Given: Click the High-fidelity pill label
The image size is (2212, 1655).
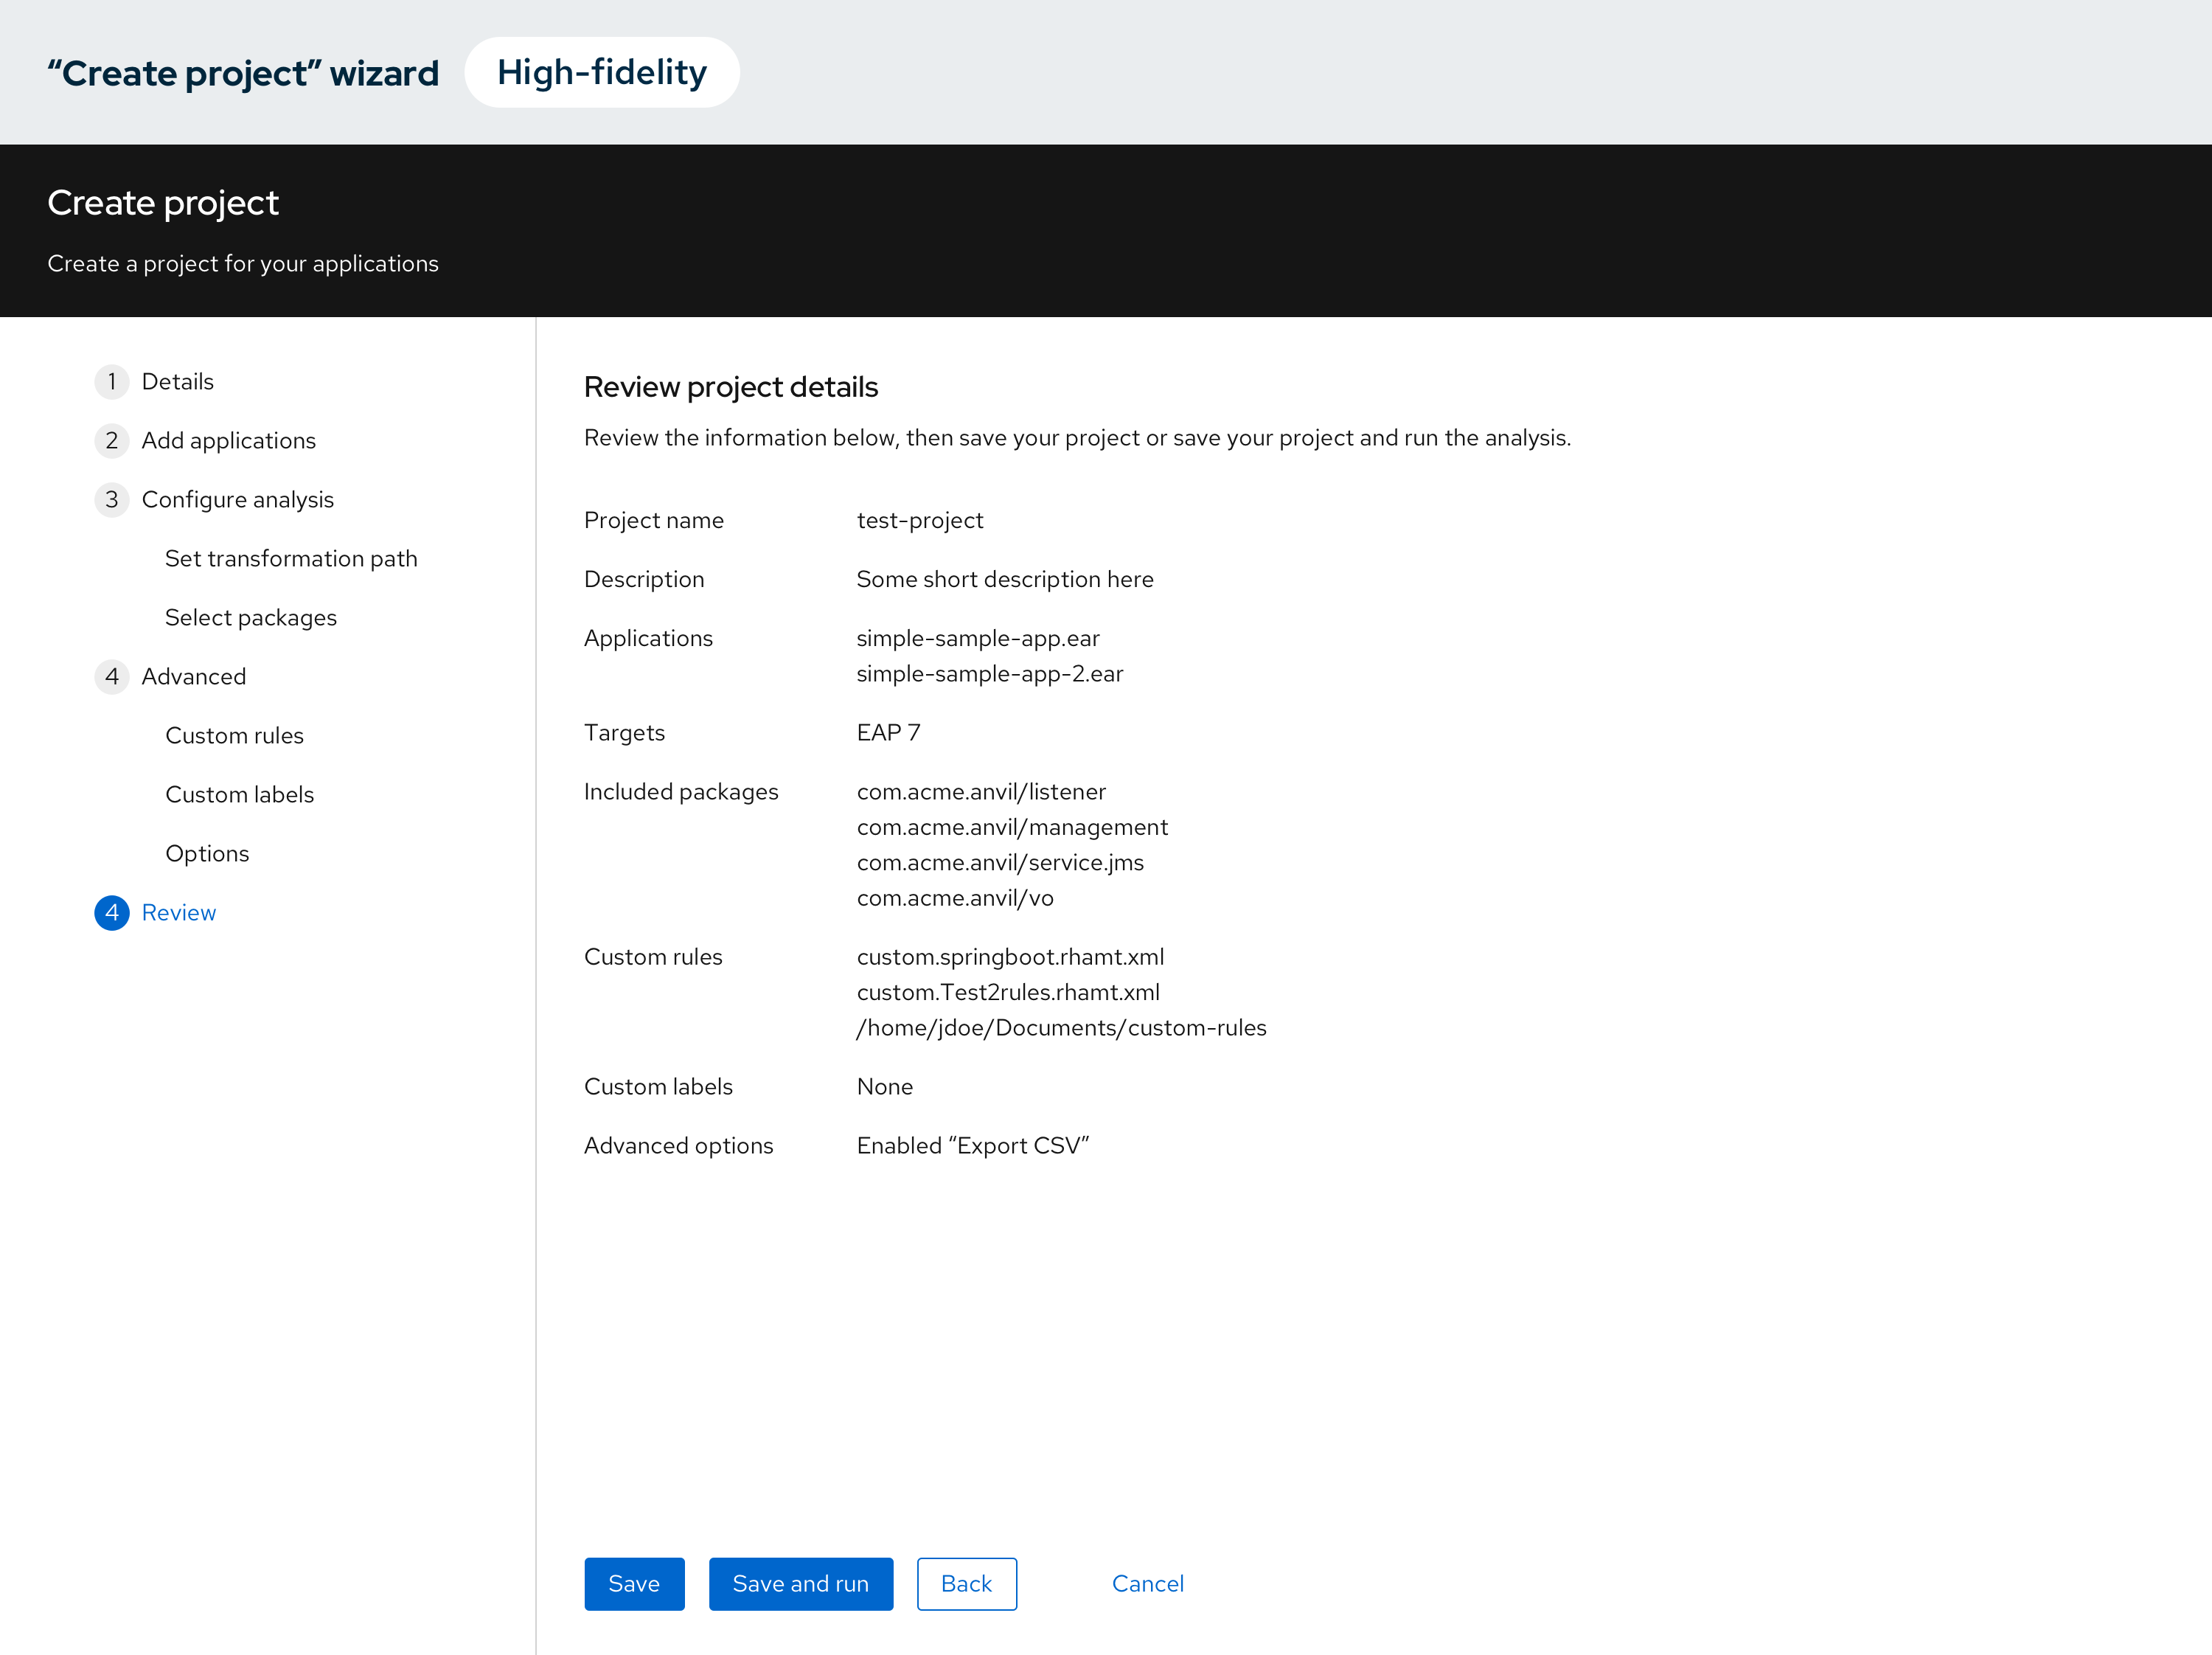Looking at the screenshot, I should click(x=601, y=72).
